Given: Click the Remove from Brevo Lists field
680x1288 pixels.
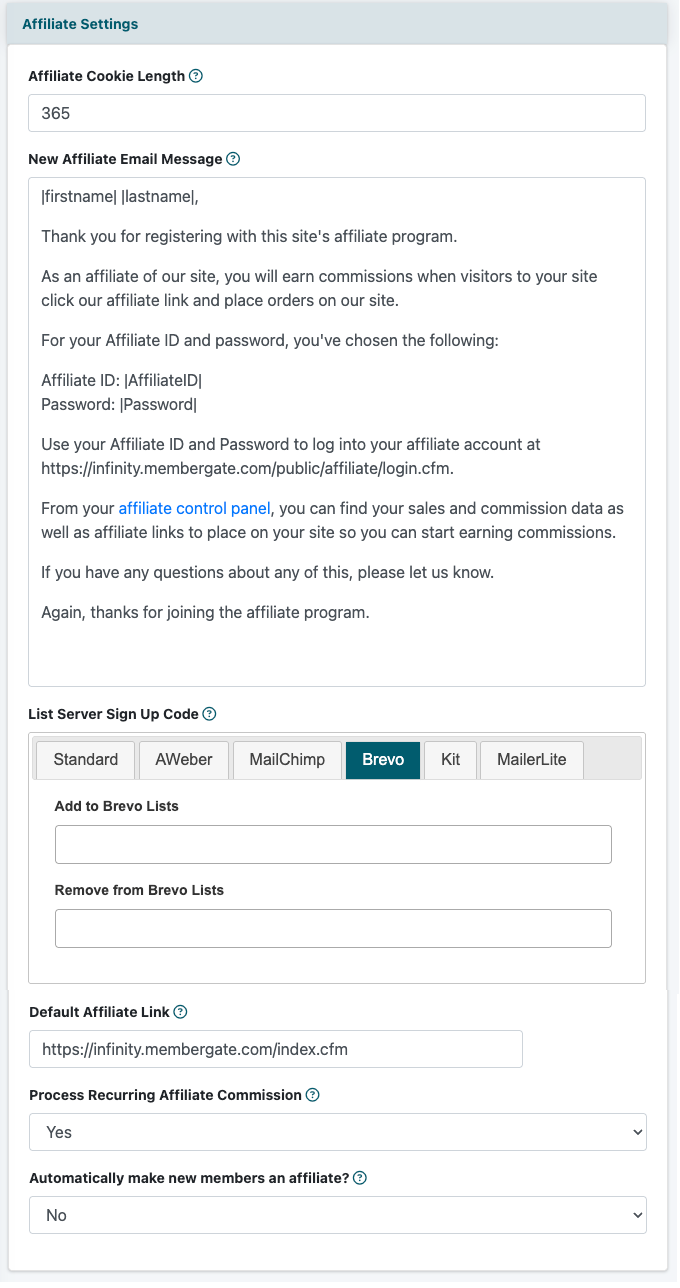Looking at the screenshot, I should (x=333, y=928).
